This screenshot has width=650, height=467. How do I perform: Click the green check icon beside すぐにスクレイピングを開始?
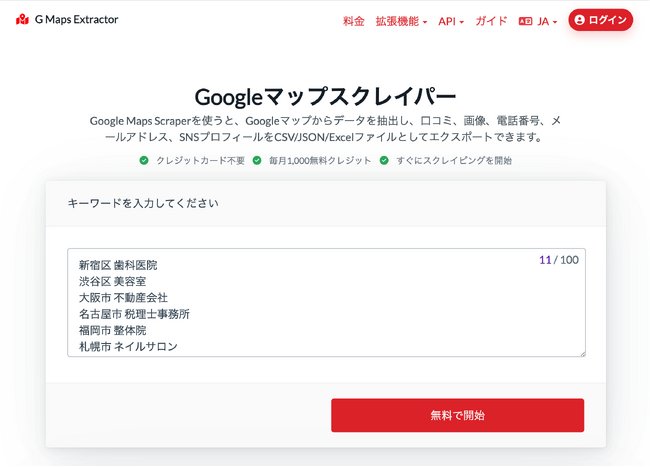[x=384, y=160]
